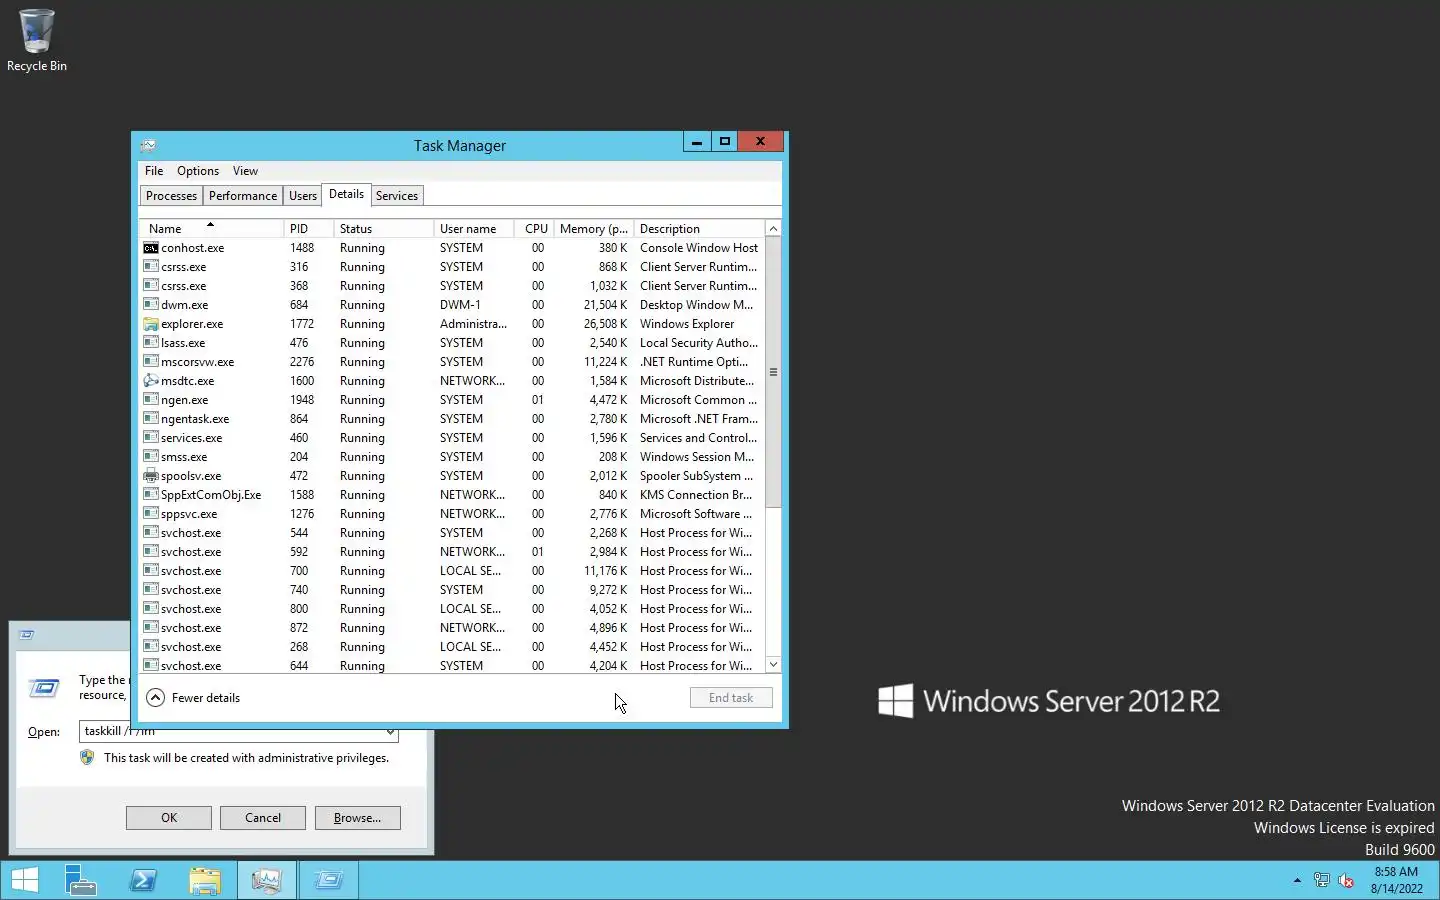The image size is (1440, 900).
Task: Select the svchost.exe row with PID 872
Action: pos(452,628)
